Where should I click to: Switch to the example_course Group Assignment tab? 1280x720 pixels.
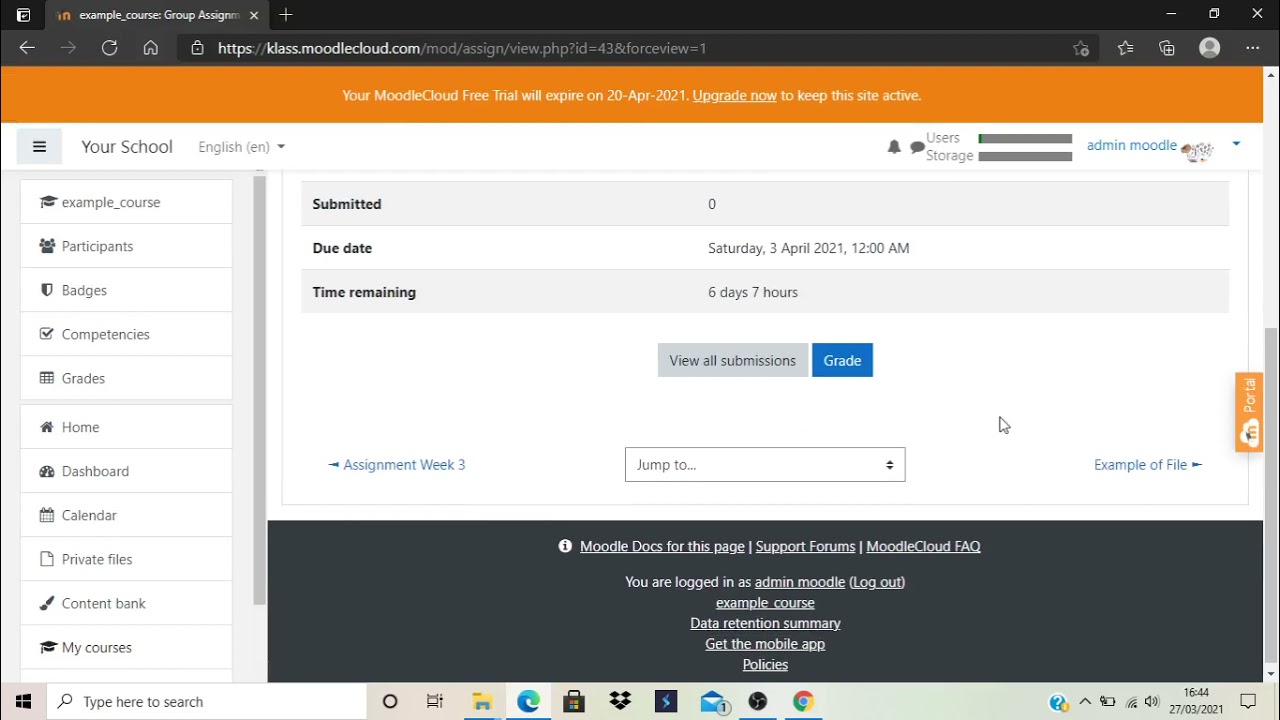158,15
